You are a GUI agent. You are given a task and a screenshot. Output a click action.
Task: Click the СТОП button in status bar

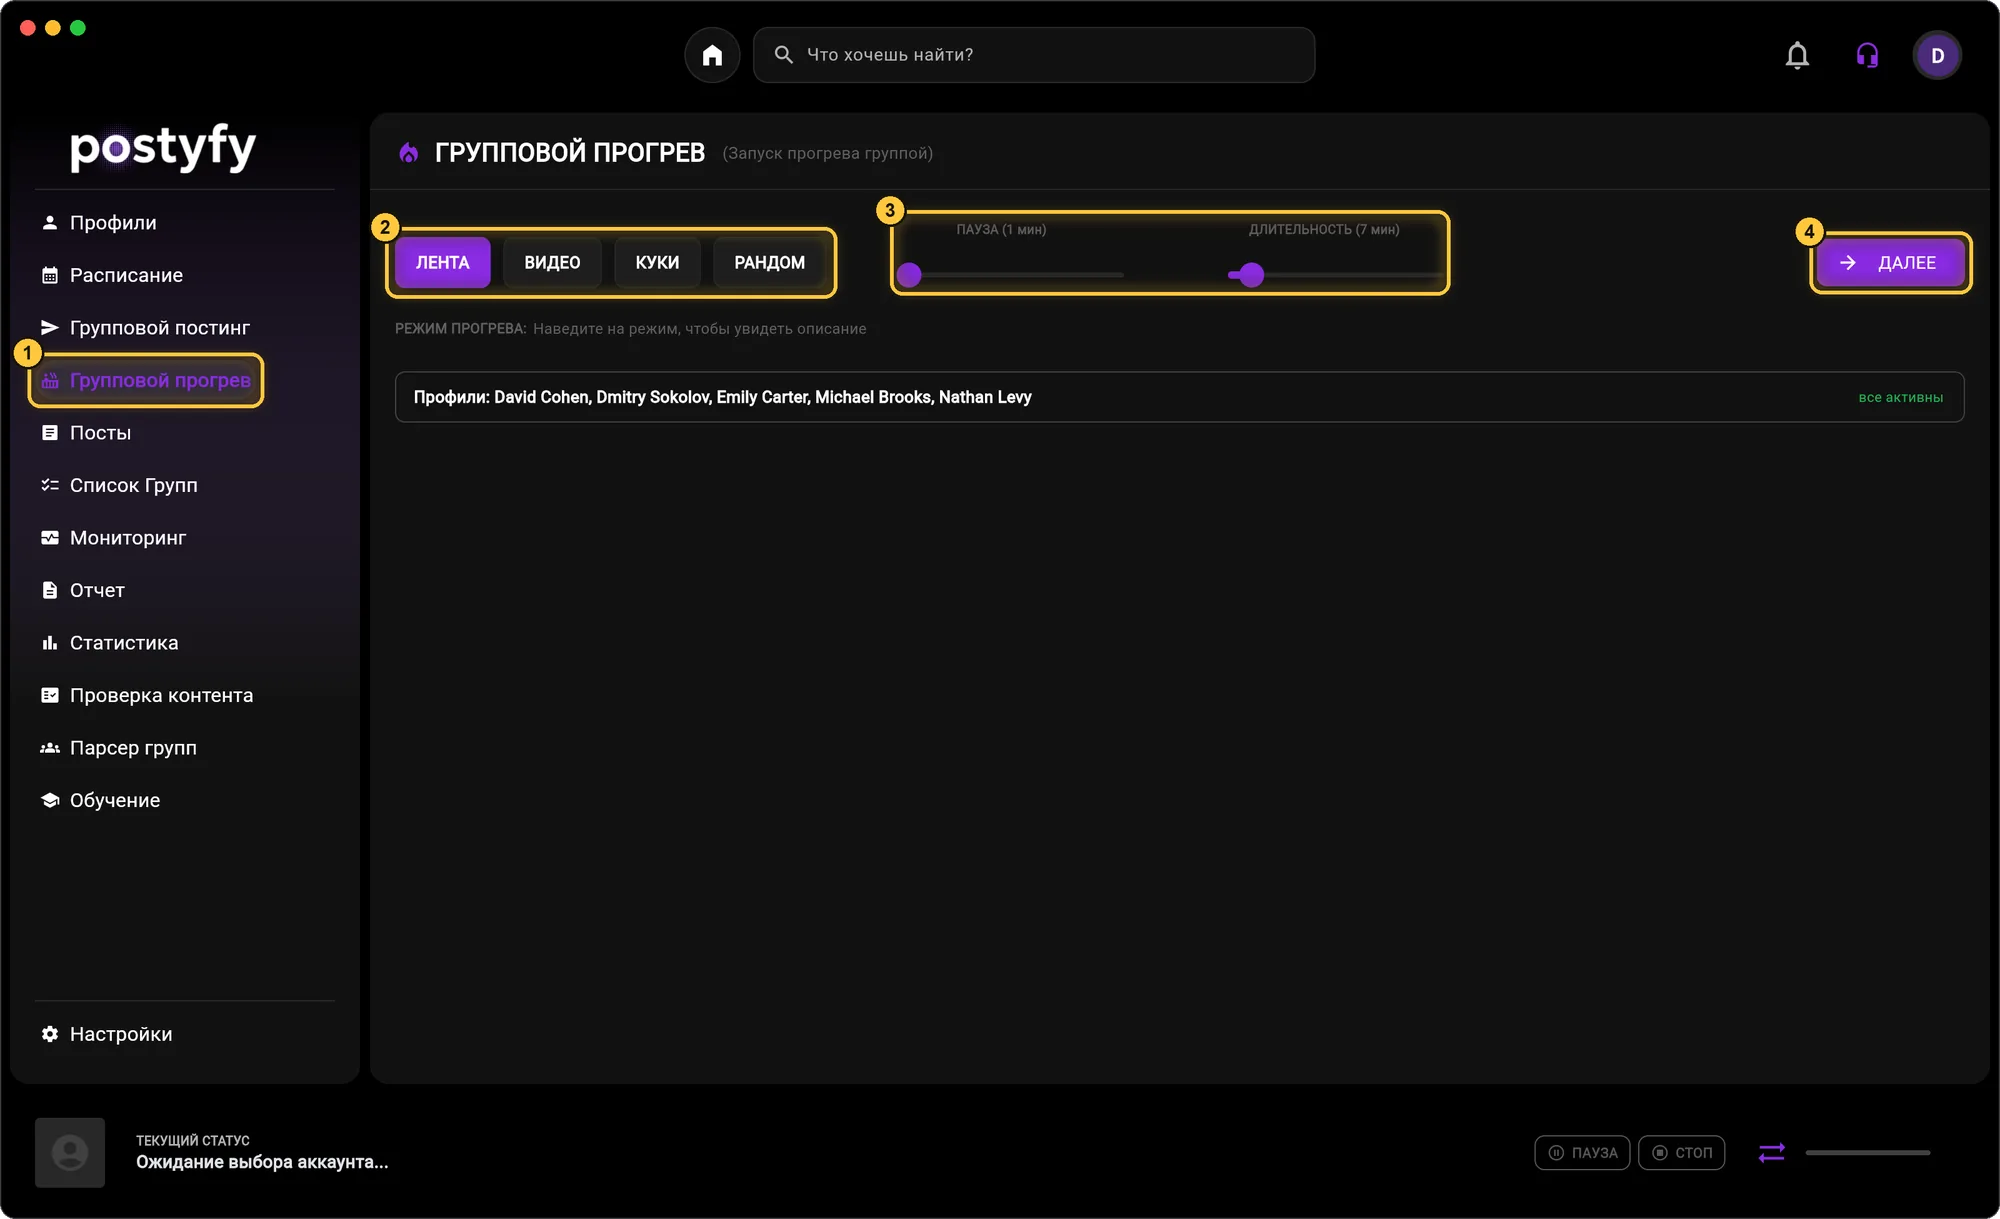(x=1681, y=1153)
